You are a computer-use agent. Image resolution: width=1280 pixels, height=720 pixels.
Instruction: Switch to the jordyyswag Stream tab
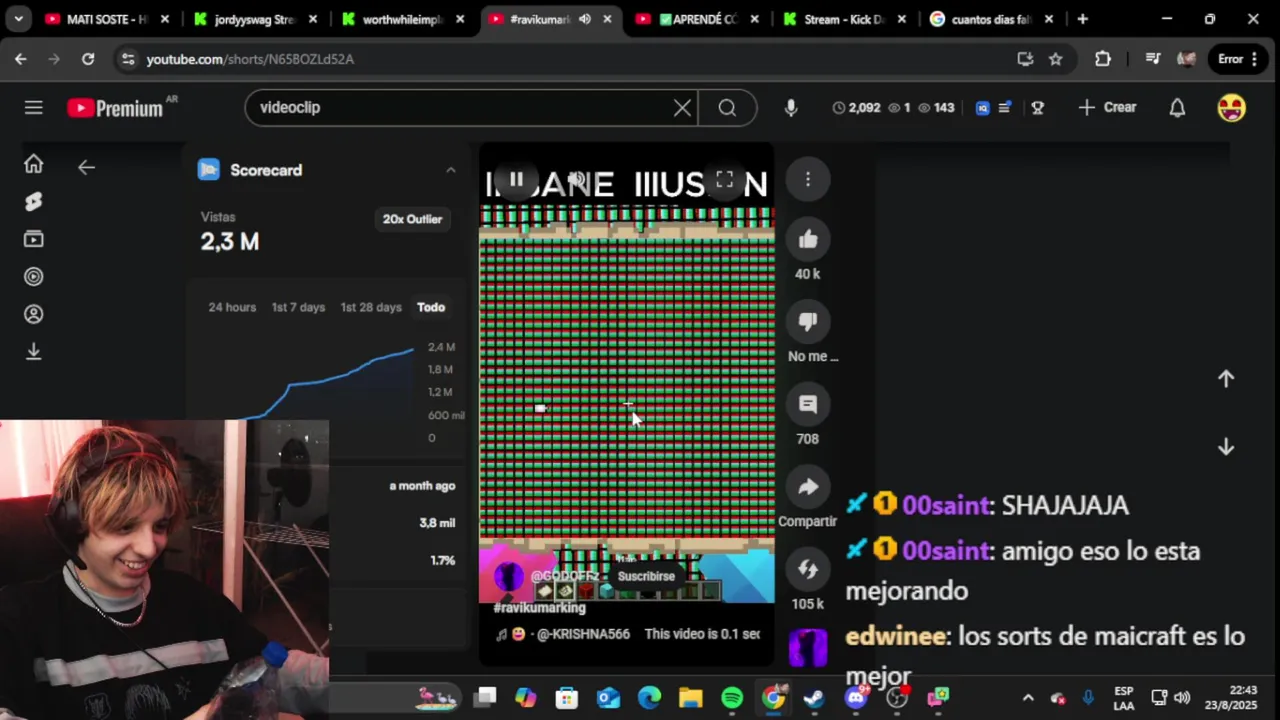(255, 19)
